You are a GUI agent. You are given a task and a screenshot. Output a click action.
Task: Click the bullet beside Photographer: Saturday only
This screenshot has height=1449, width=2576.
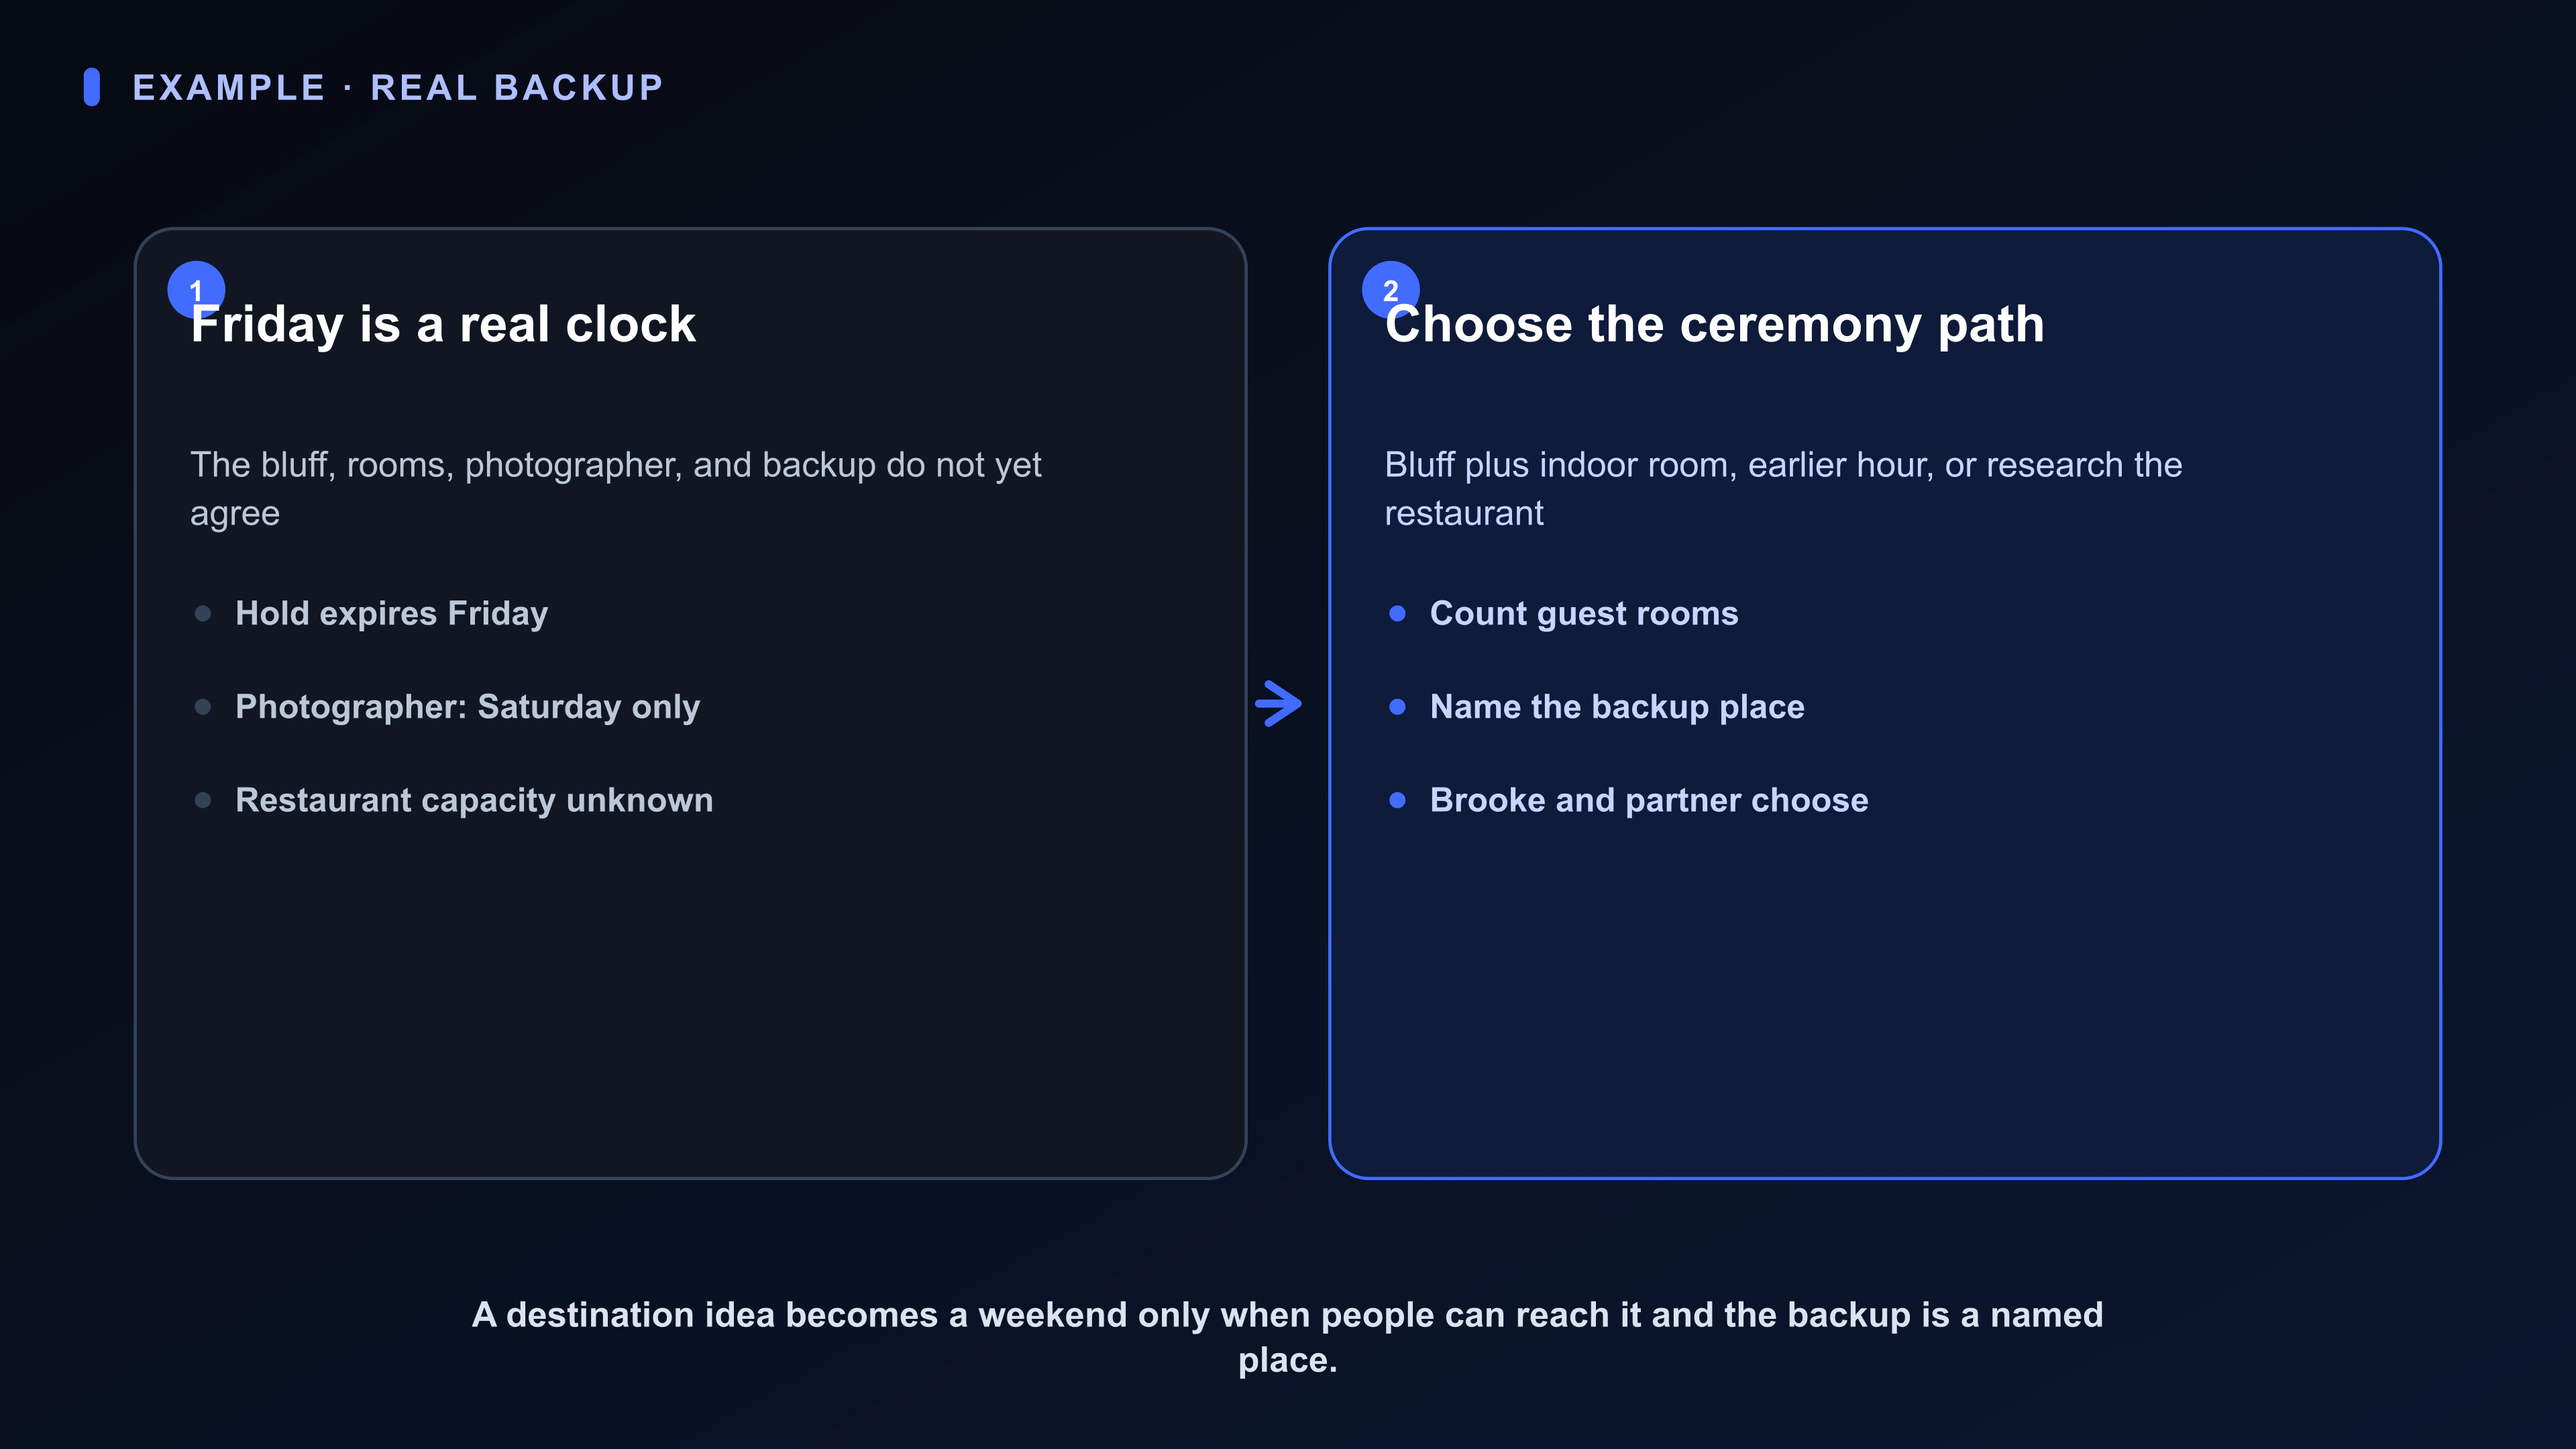coord(203,707)
